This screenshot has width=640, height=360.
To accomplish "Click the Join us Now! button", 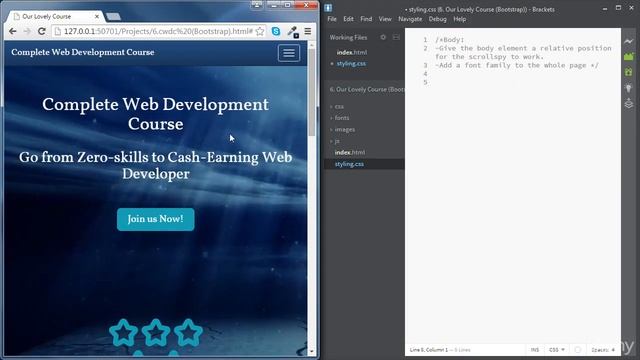I will pos(156,219).
